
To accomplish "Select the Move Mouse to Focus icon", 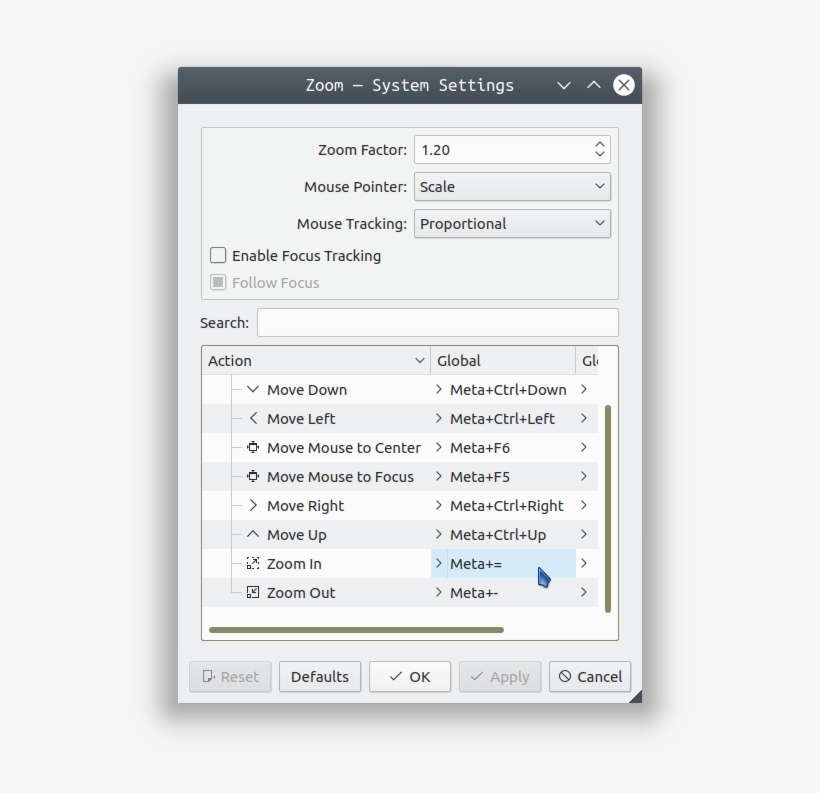I will (x=253, y=477).
